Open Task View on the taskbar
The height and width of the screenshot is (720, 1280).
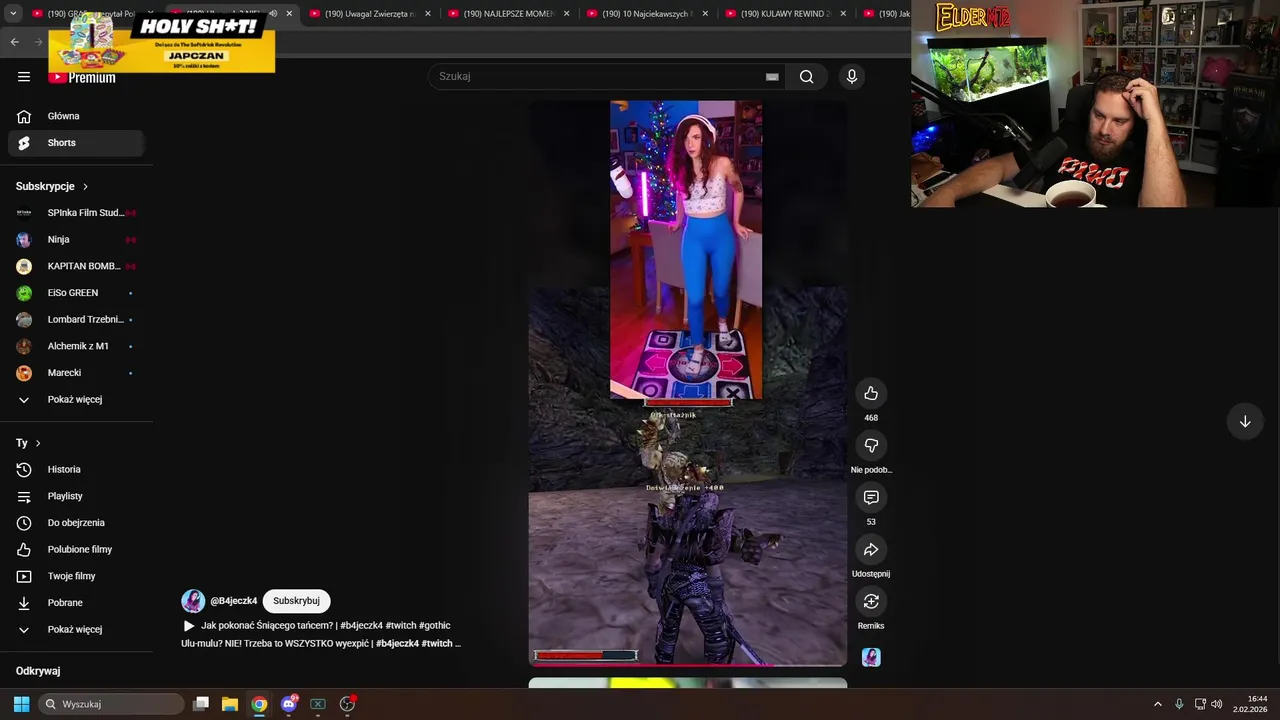click(200, 704)
